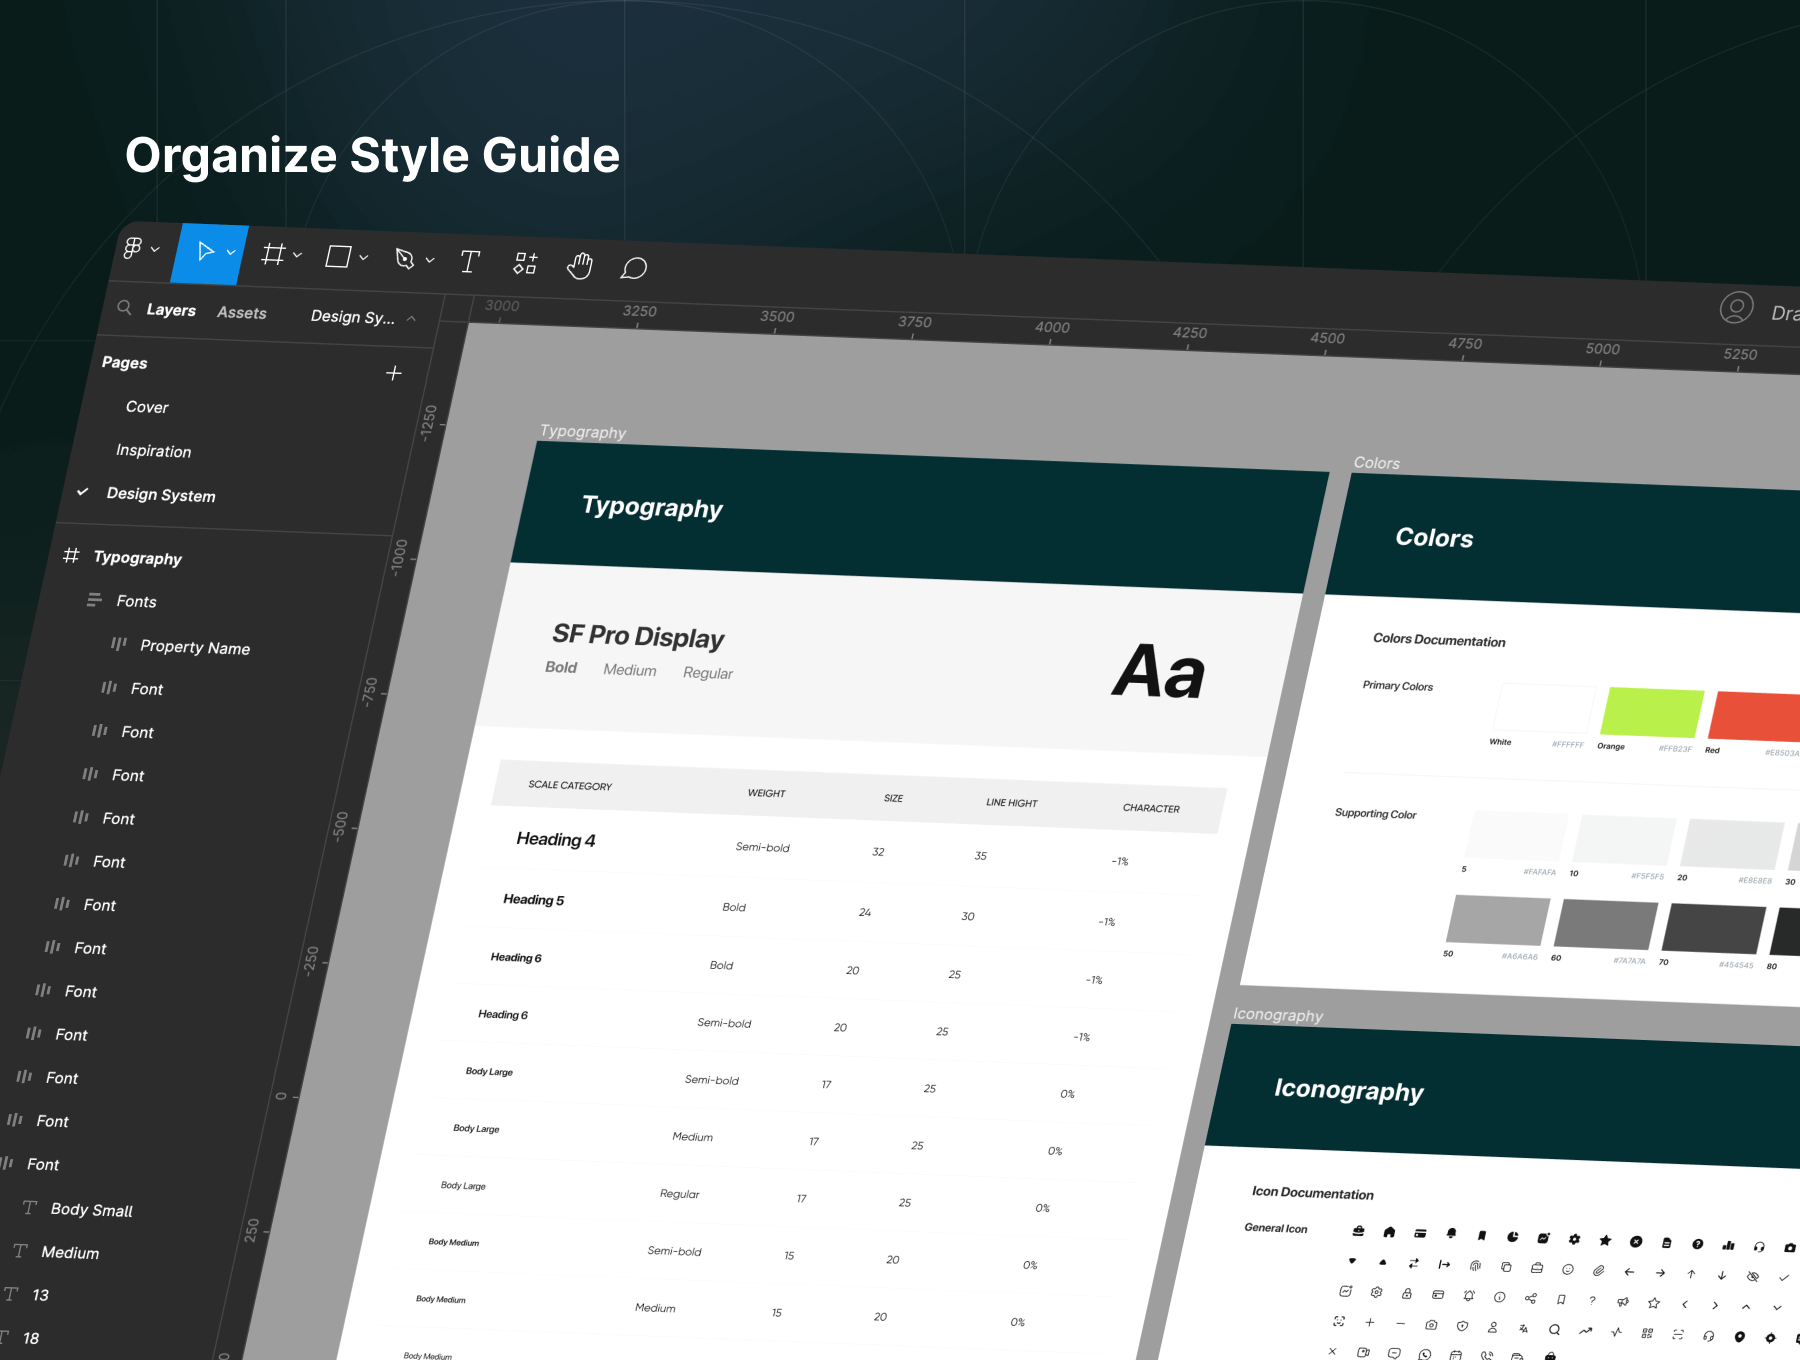The image size is (1800, 1360).
Task: Open the Resources components tool
Action: 525,264
